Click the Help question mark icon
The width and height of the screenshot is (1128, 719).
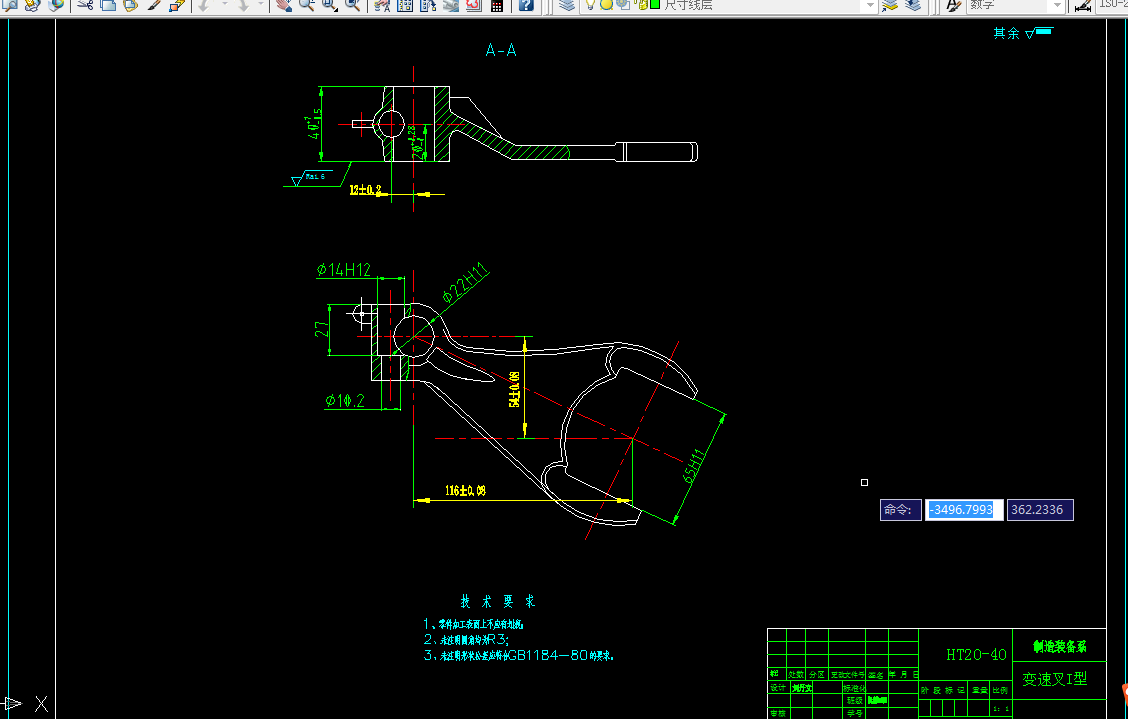(526, 4)
